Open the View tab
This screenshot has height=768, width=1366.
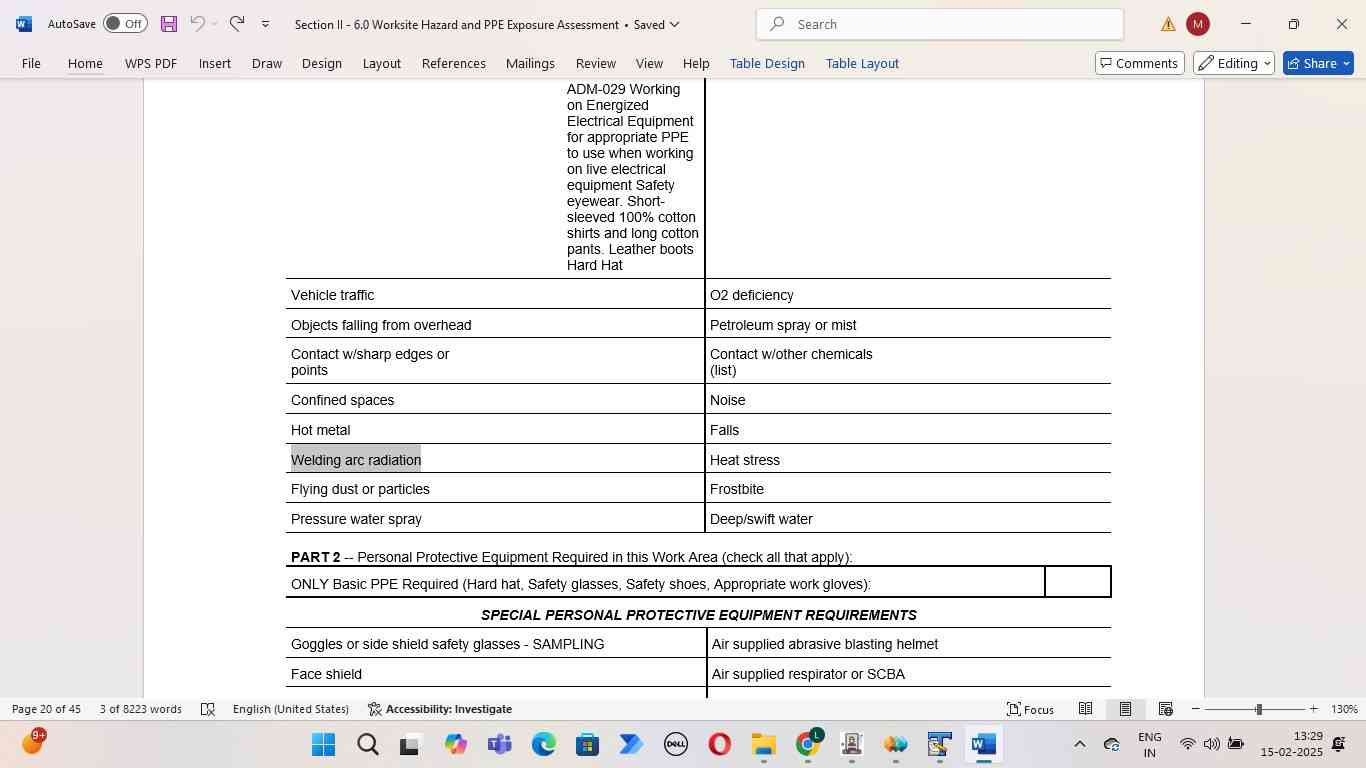coord(649,63)
